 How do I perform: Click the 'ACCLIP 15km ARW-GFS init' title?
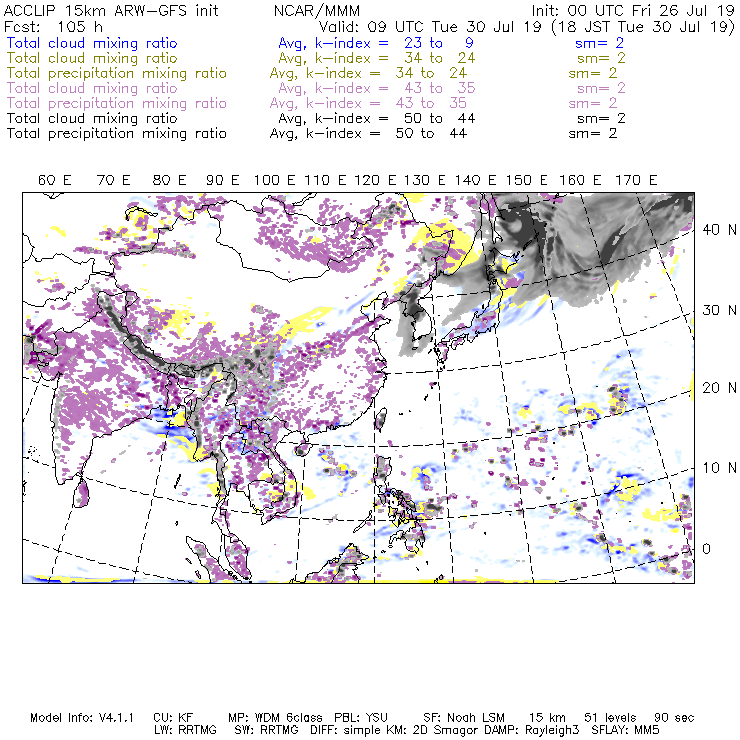tap(111, 11)
